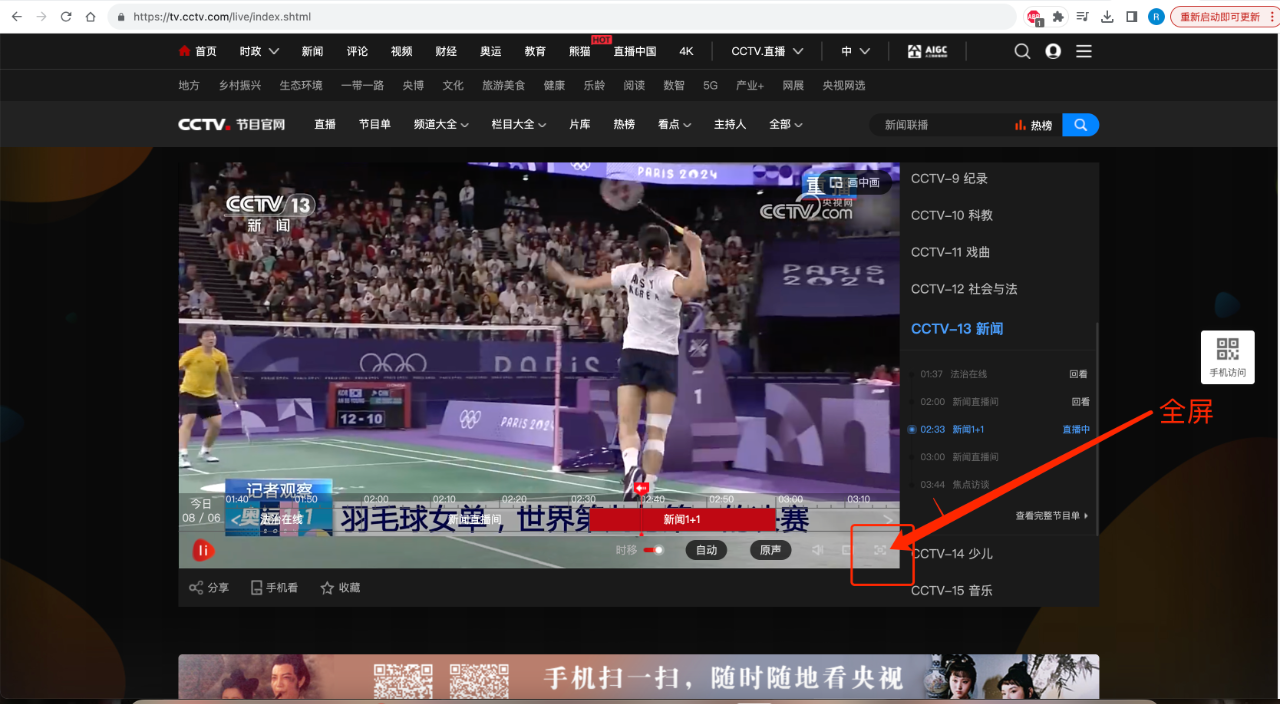Click the red 新闻1+1 timeline segment
This screenshot has width=1280, height=704.
682,520
